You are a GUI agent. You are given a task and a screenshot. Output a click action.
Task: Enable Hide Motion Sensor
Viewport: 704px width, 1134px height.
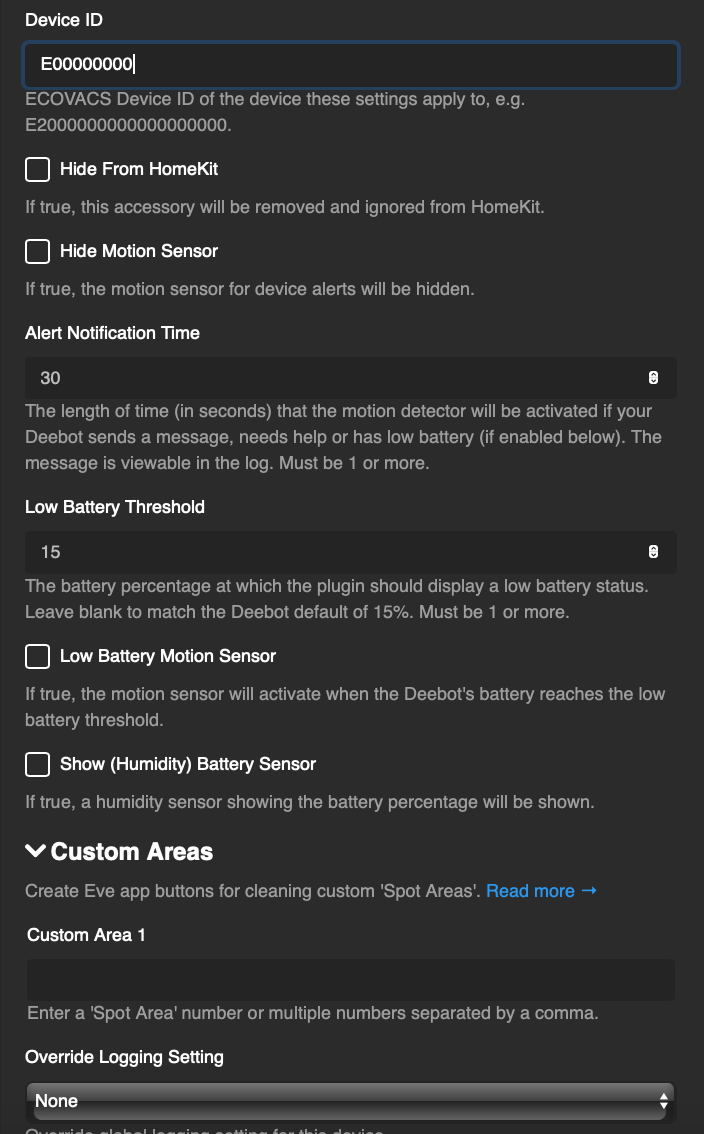37,251
